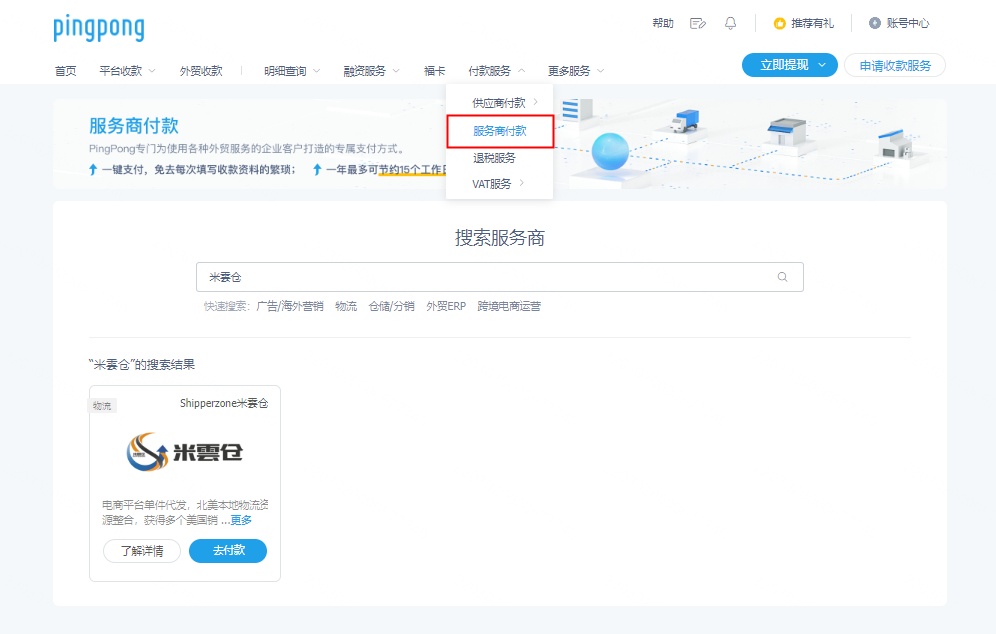Click the 服务商付款 page heading
996x634 pixels.
[133, 126]
